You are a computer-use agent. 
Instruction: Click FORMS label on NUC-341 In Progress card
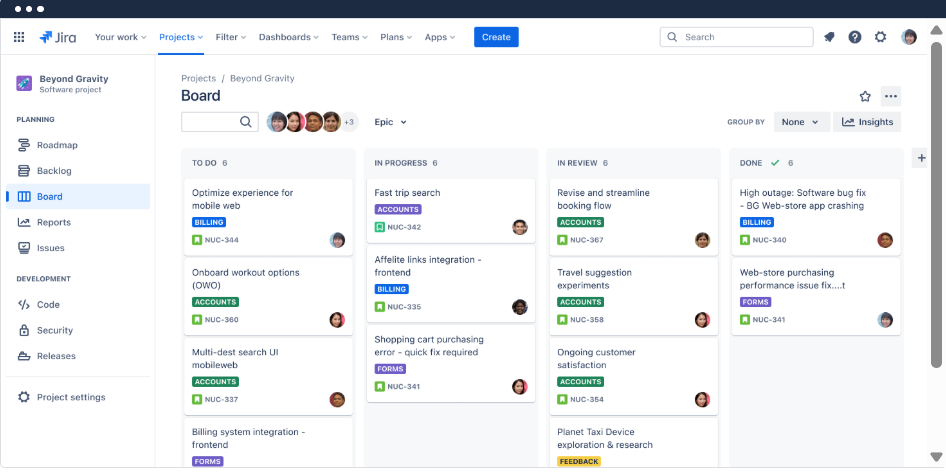(390, 369)
